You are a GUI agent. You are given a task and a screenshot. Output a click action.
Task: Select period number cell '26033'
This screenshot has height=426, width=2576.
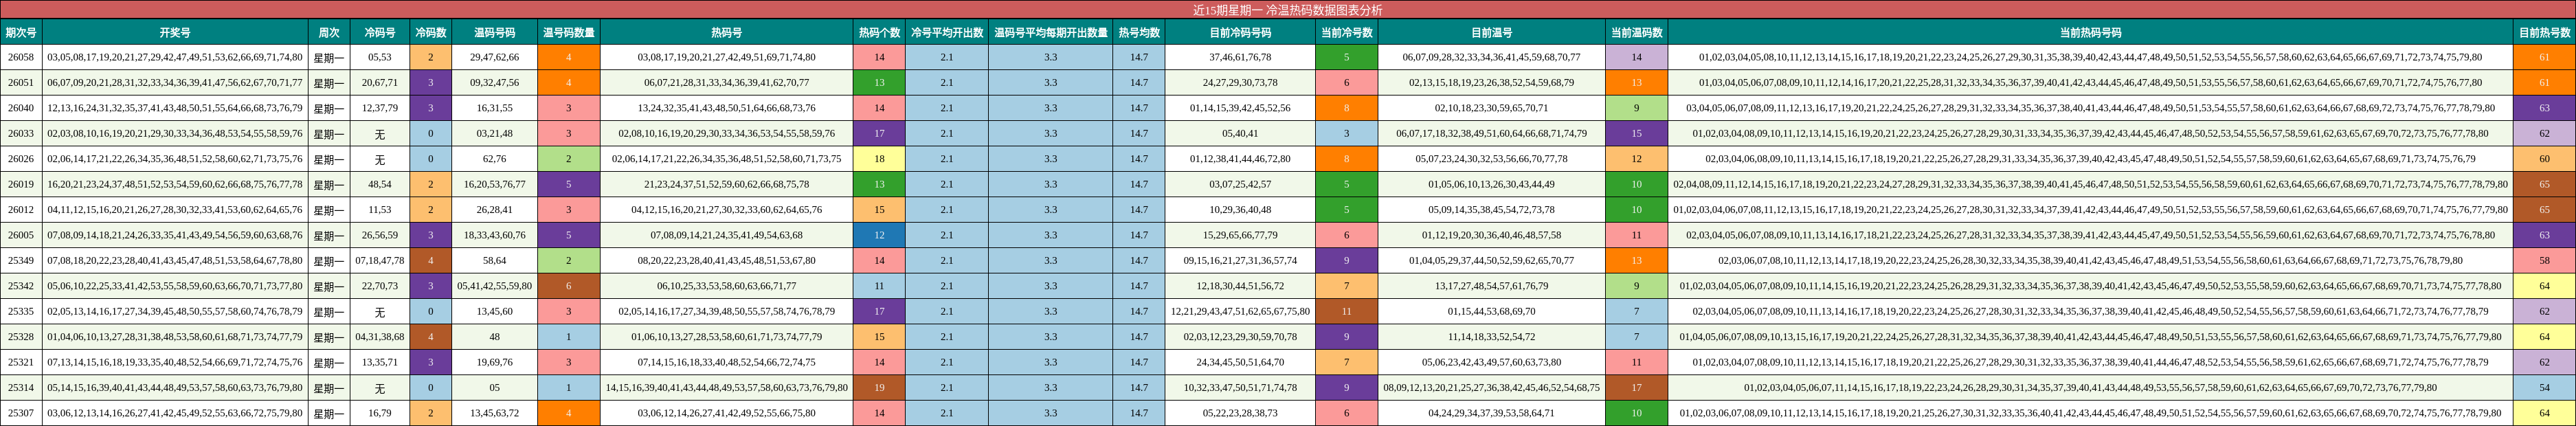tap(21, 133)
